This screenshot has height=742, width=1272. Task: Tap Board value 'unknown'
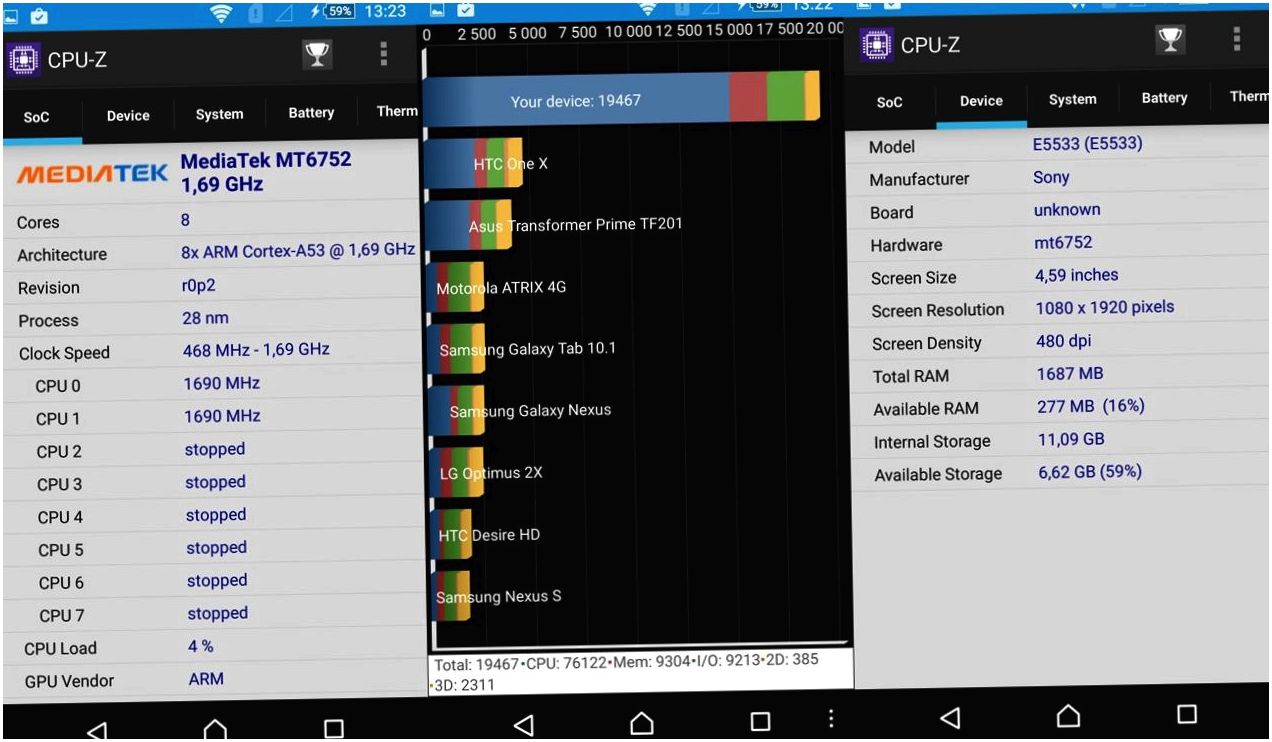click(x=1067, y=210)
